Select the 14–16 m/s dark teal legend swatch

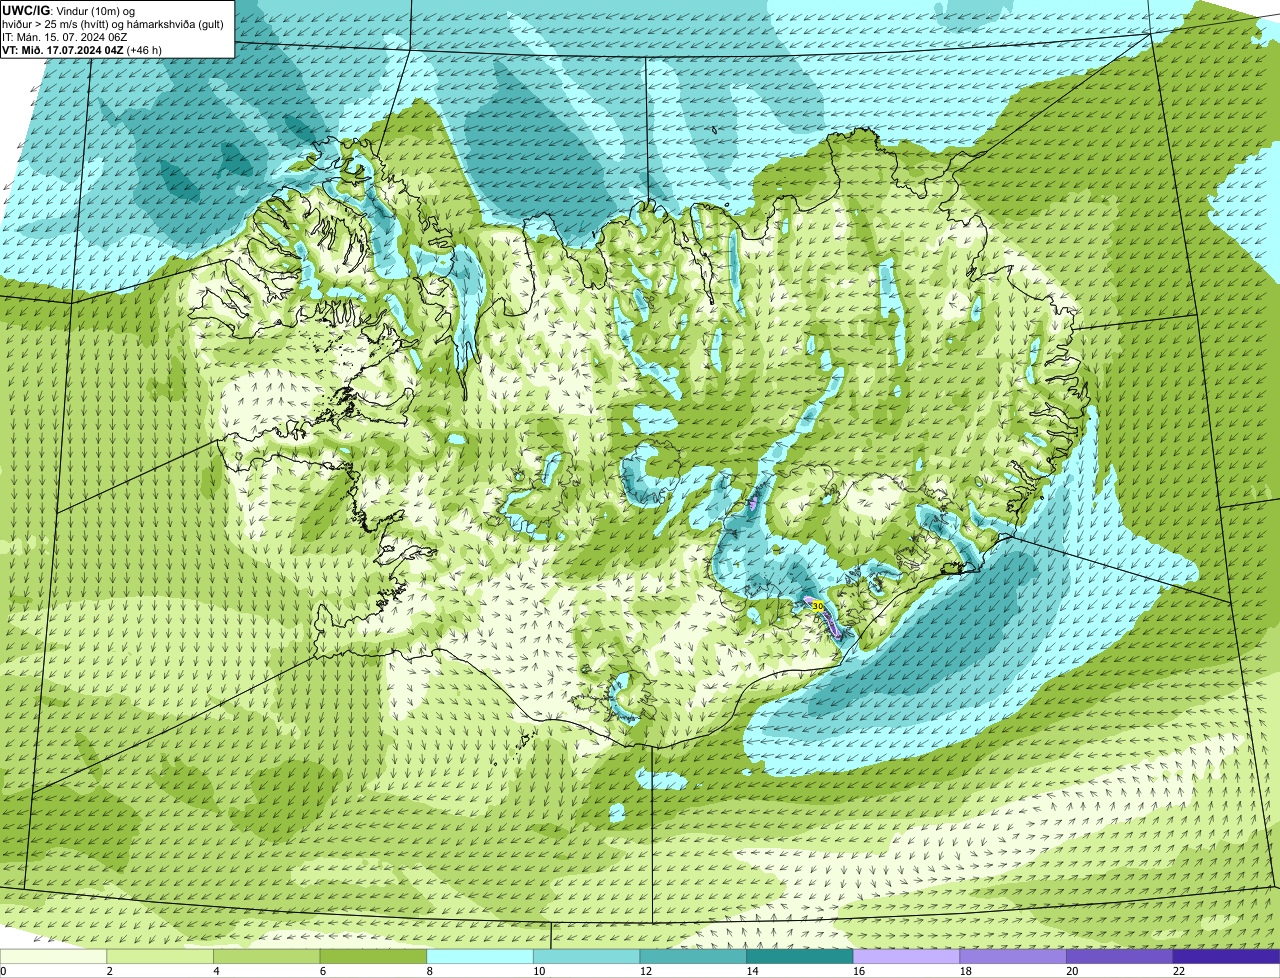click(x=800, y=956)
